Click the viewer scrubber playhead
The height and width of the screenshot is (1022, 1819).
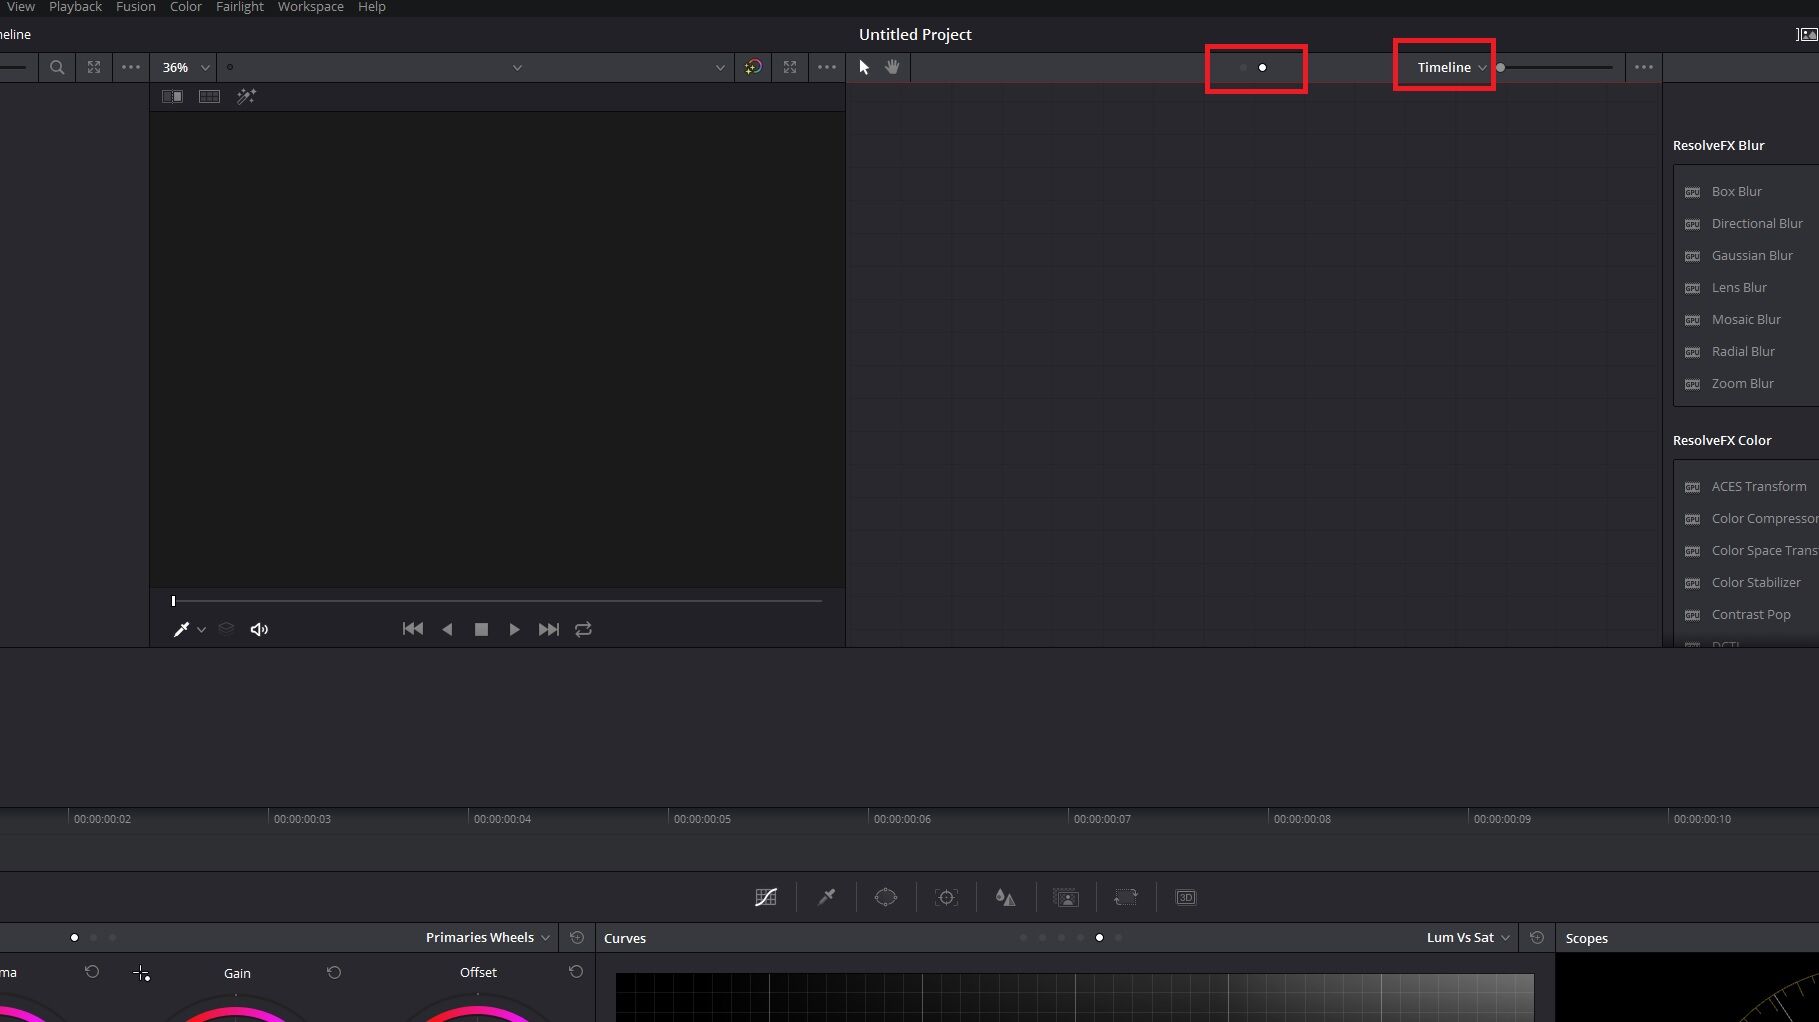(x=173, y=601)
